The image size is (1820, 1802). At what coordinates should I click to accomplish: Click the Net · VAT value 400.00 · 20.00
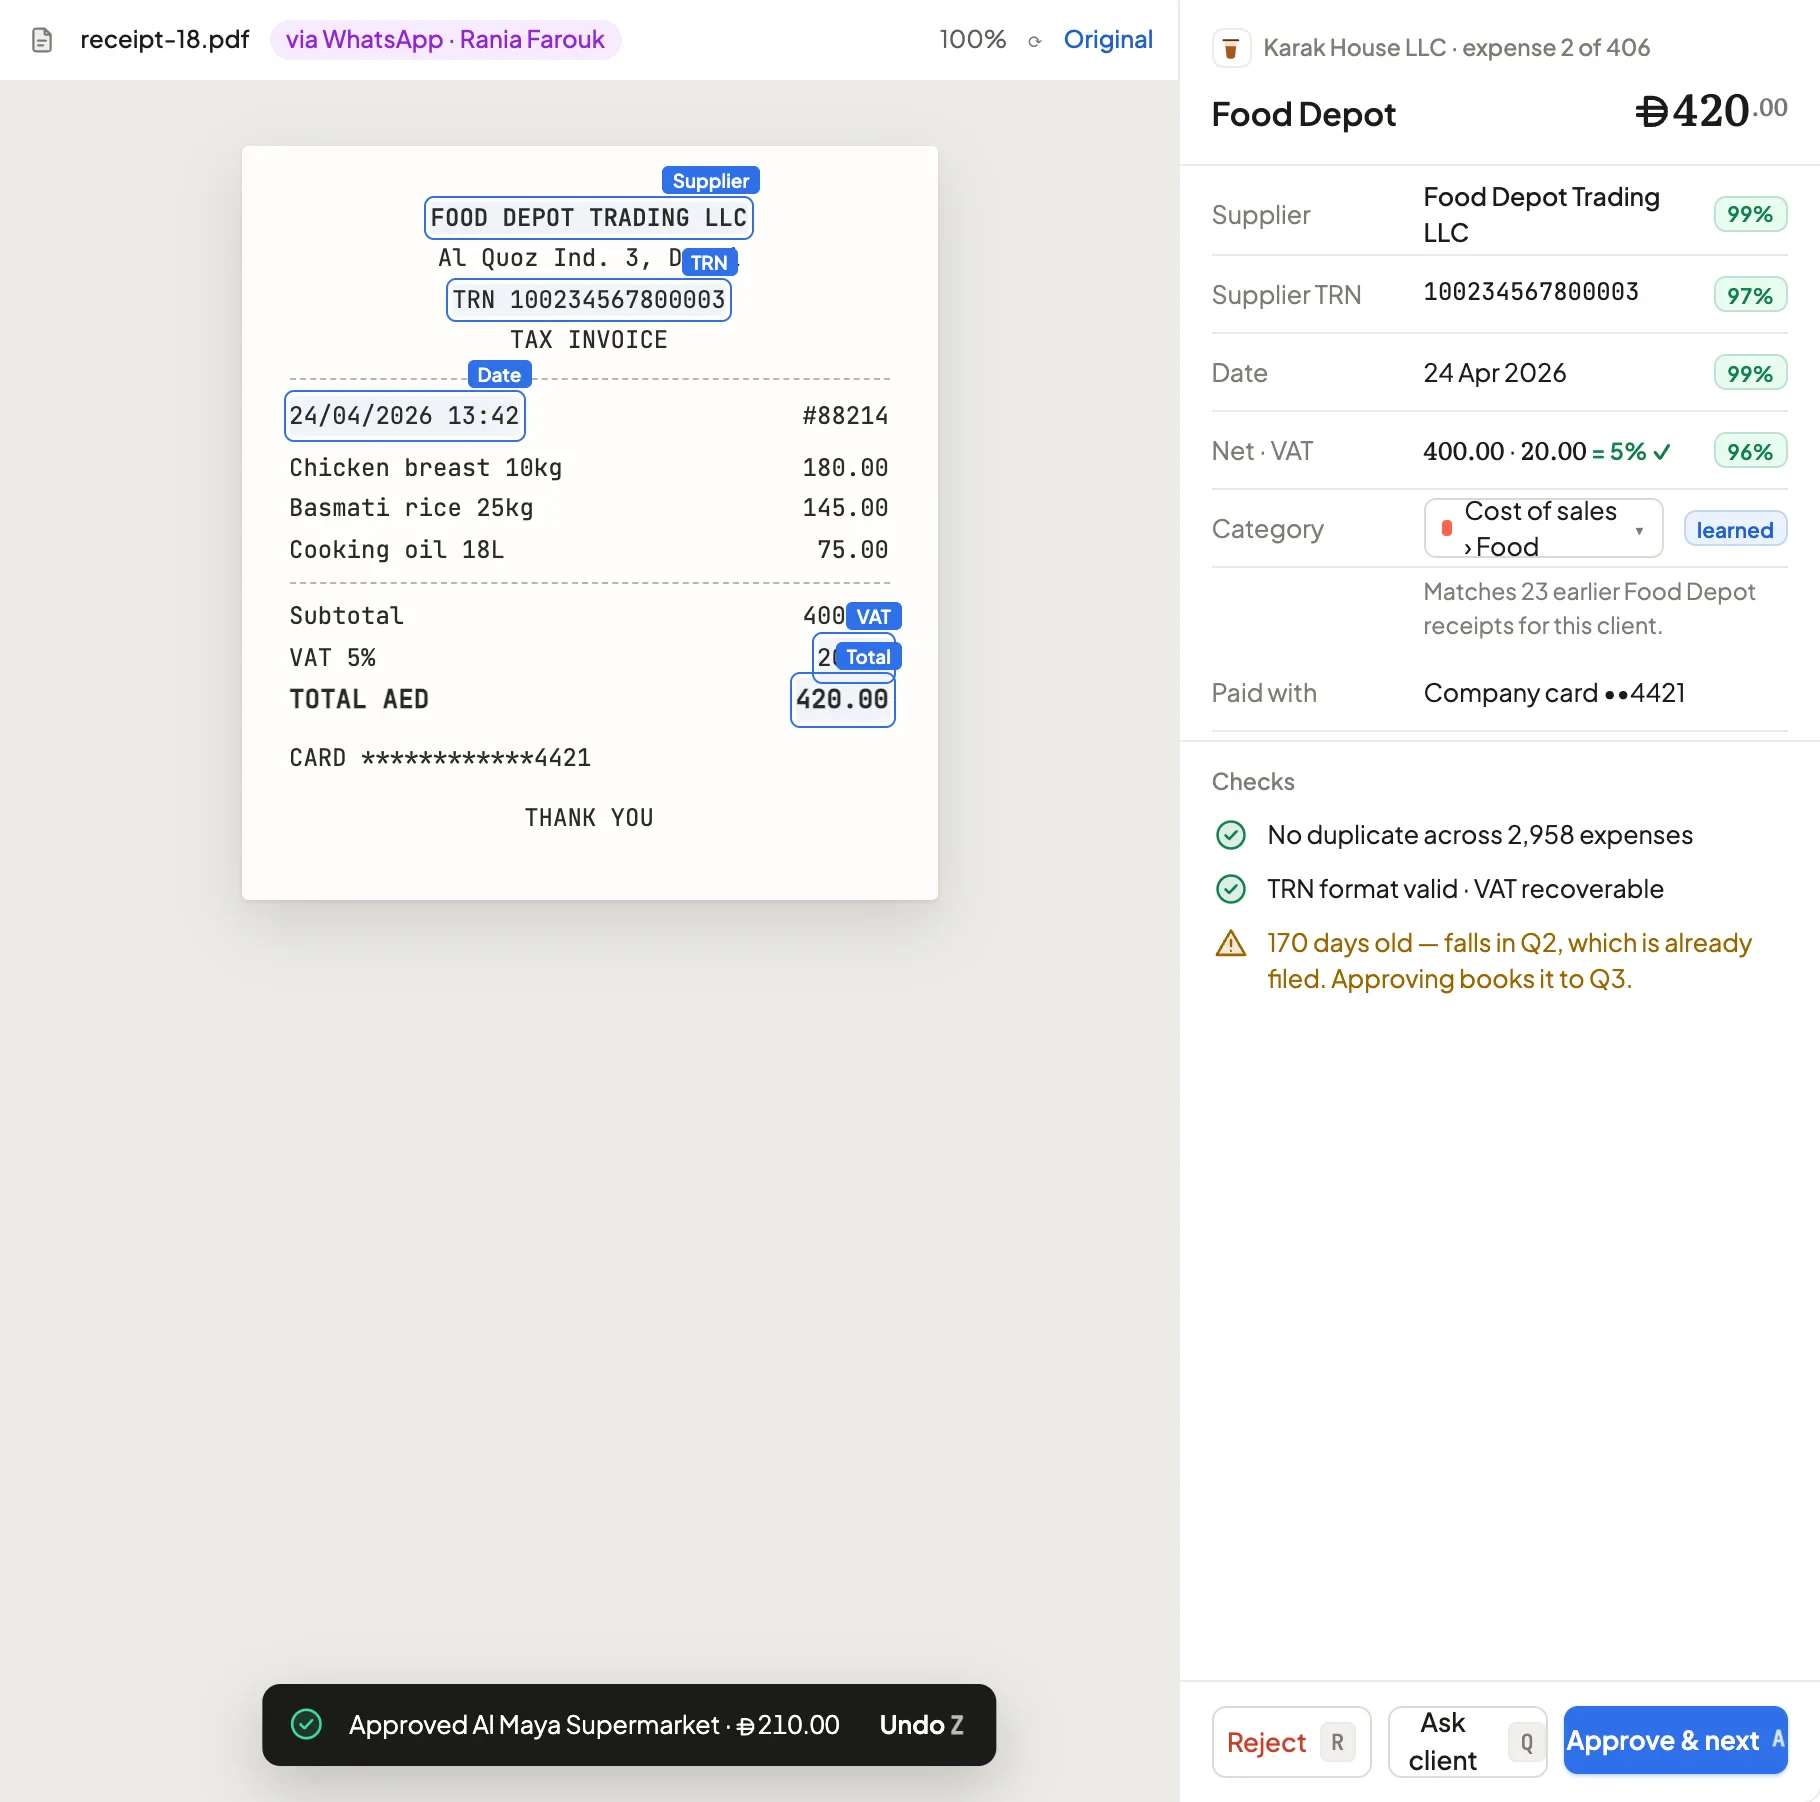pos(1505,451)
